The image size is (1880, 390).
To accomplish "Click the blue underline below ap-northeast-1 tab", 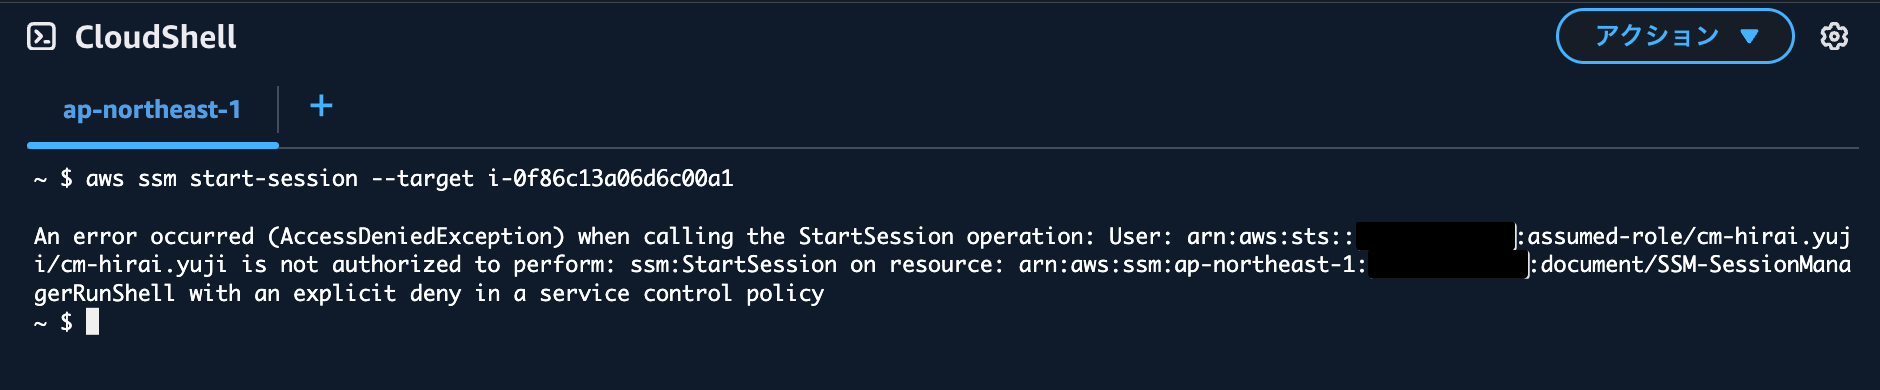I will tap(153, 146).
